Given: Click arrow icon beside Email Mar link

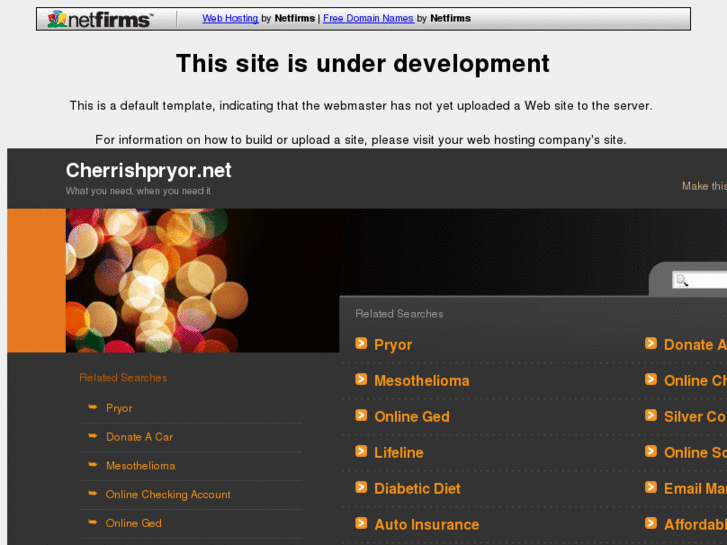Looking at the screenshot, I should [651, 487].
